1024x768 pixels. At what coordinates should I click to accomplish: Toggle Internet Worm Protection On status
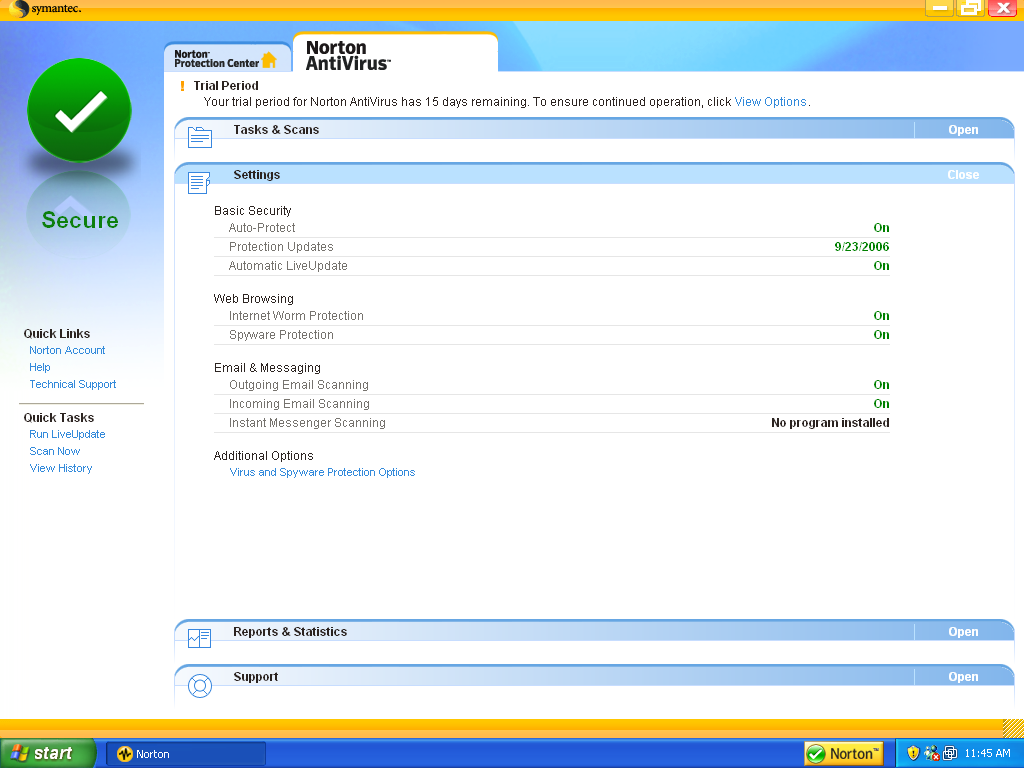click(881, 316)
